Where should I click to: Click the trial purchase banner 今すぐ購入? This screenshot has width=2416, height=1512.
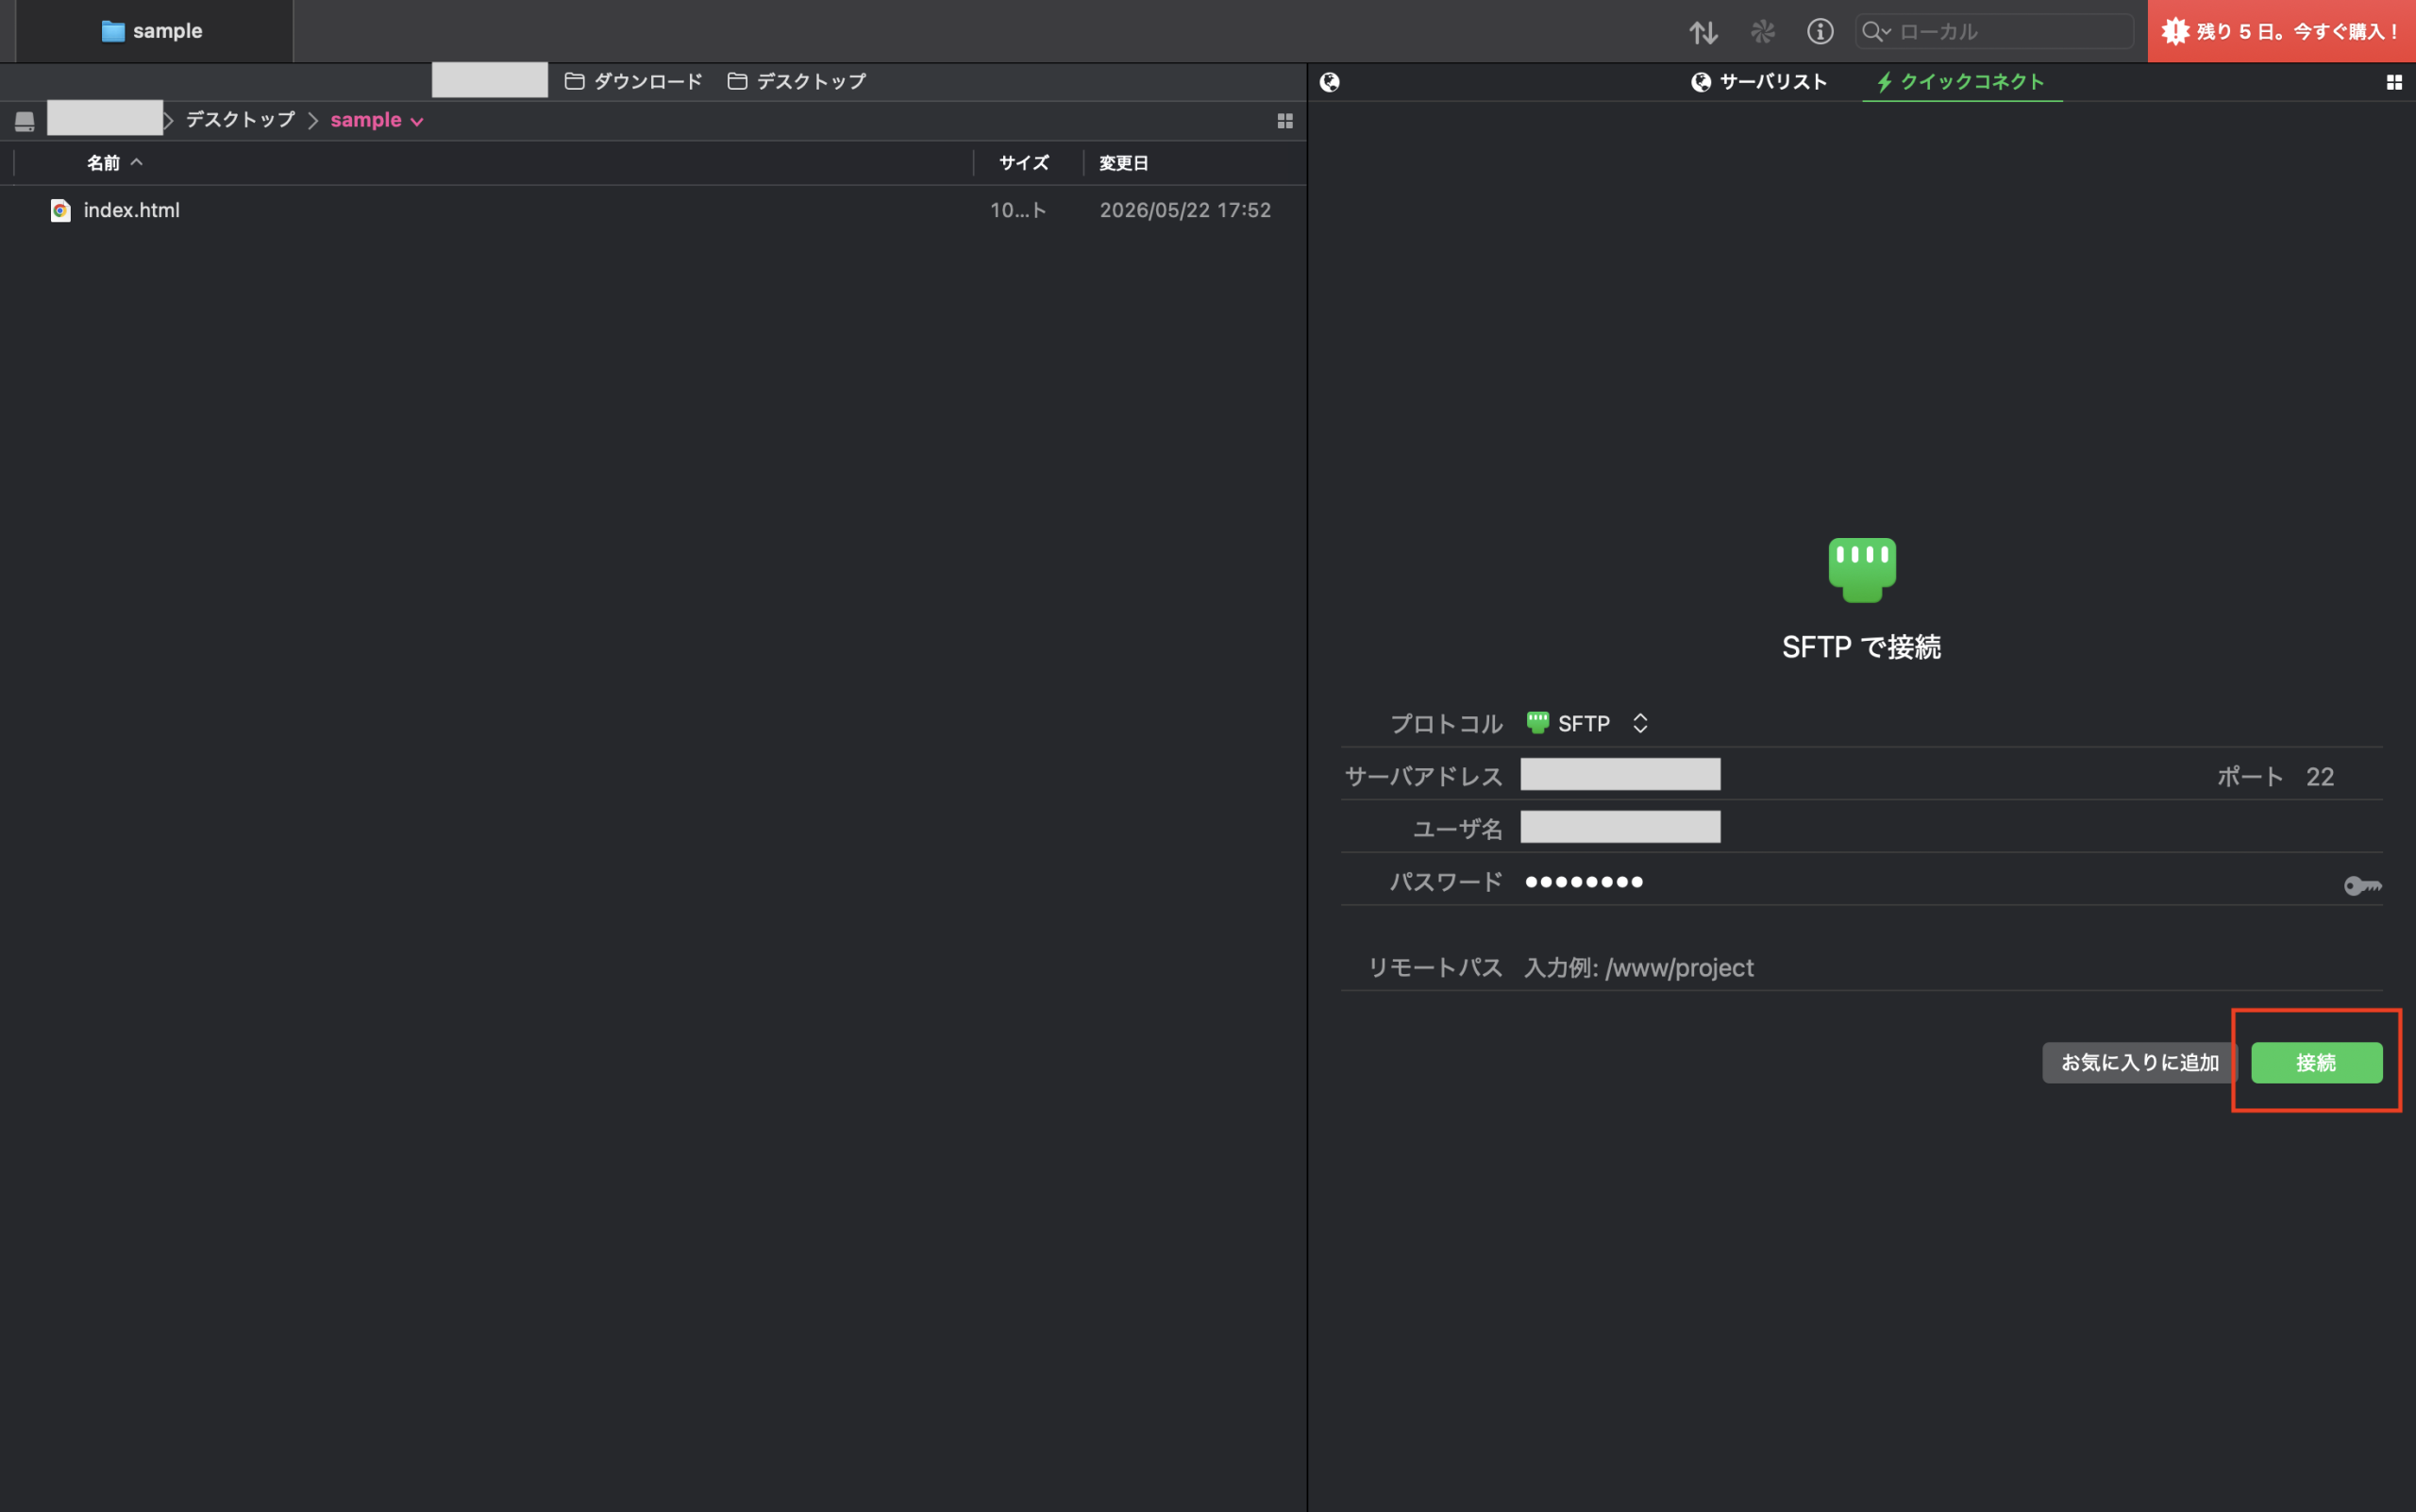click(2281, 31)
